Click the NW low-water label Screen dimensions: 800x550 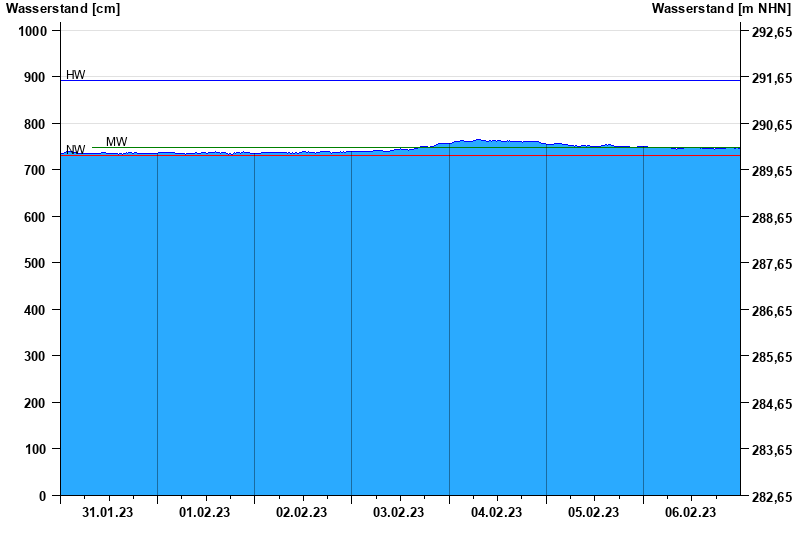click(75, 150)
